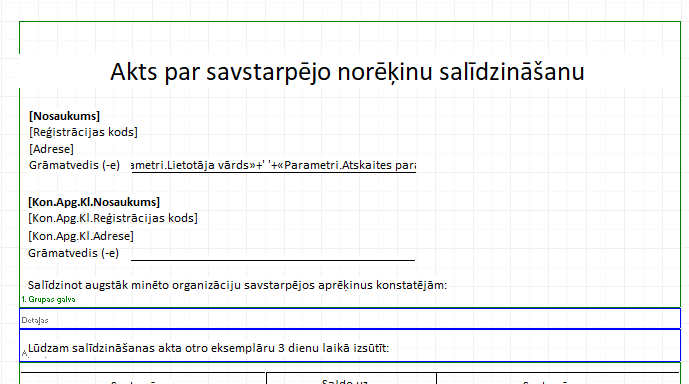Select the [Kon.Apg.Kl.Adrese] field

[x=81, y=236]
